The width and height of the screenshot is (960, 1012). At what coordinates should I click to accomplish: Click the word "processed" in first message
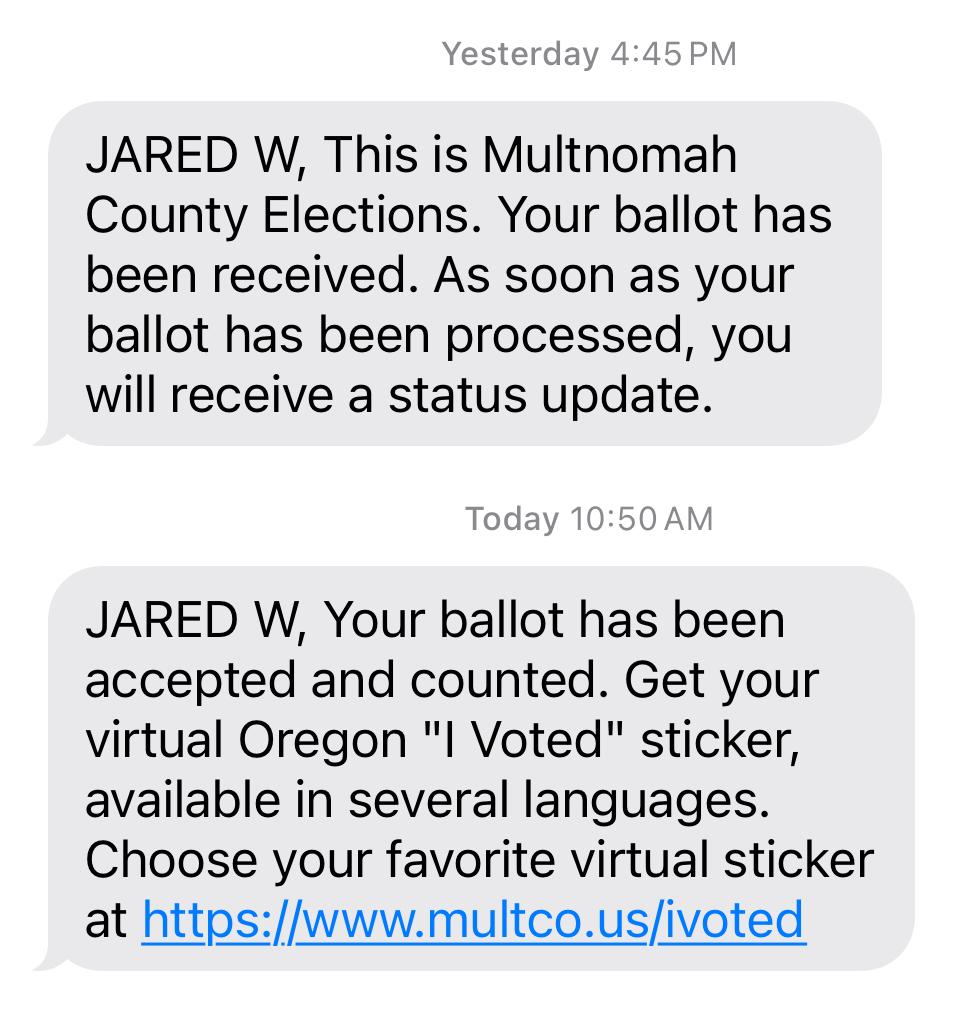566,336
